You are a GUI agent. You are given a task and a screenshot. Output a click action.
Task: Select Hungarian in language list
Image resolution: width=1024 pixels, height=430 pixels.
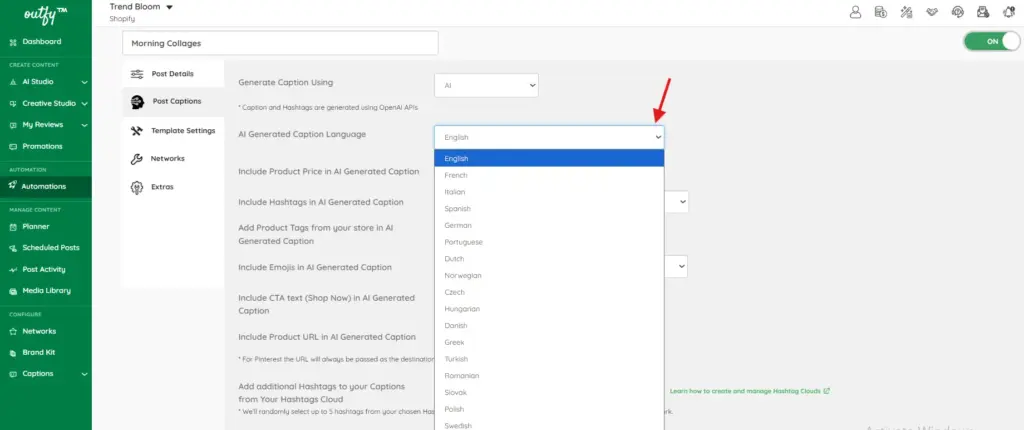click(x=549, y=309)
